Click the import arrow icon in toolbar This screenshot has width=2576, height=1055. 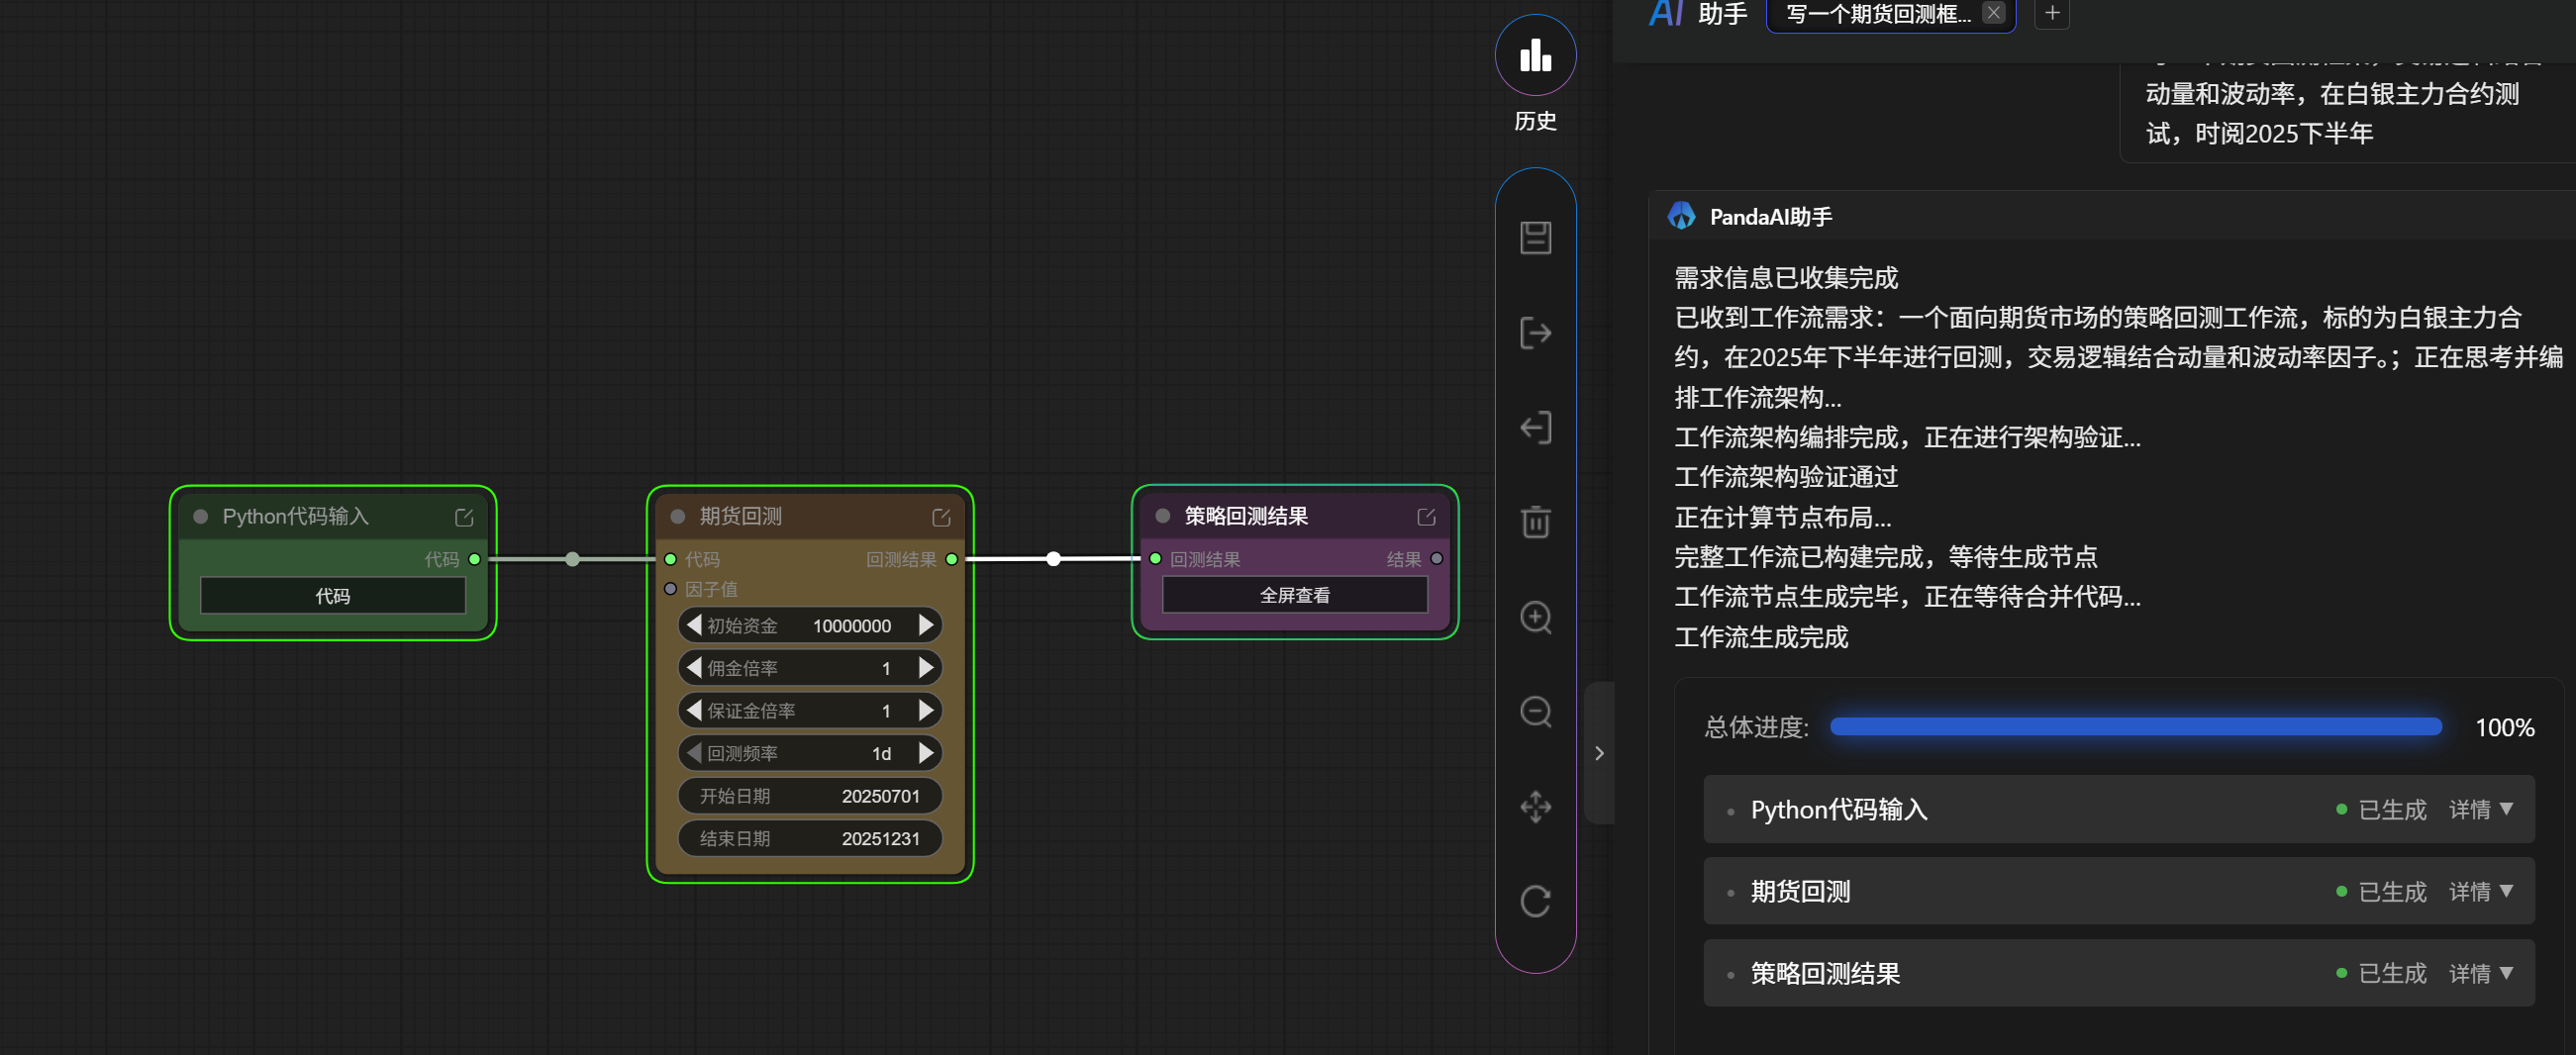[x=1535, y=428]
